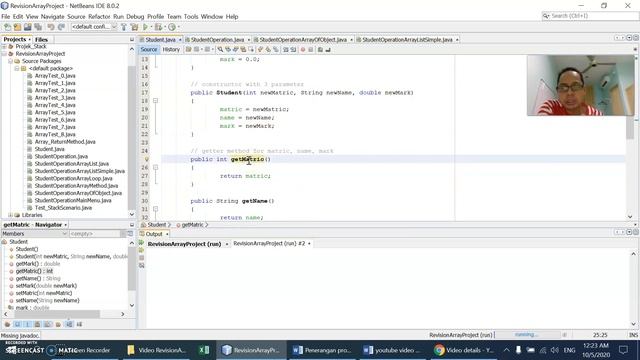The image size is (640, 360).
Task: Toggle Show Static Members filter in Navigator
Action: pyautogui.click(x=27, y=324)
